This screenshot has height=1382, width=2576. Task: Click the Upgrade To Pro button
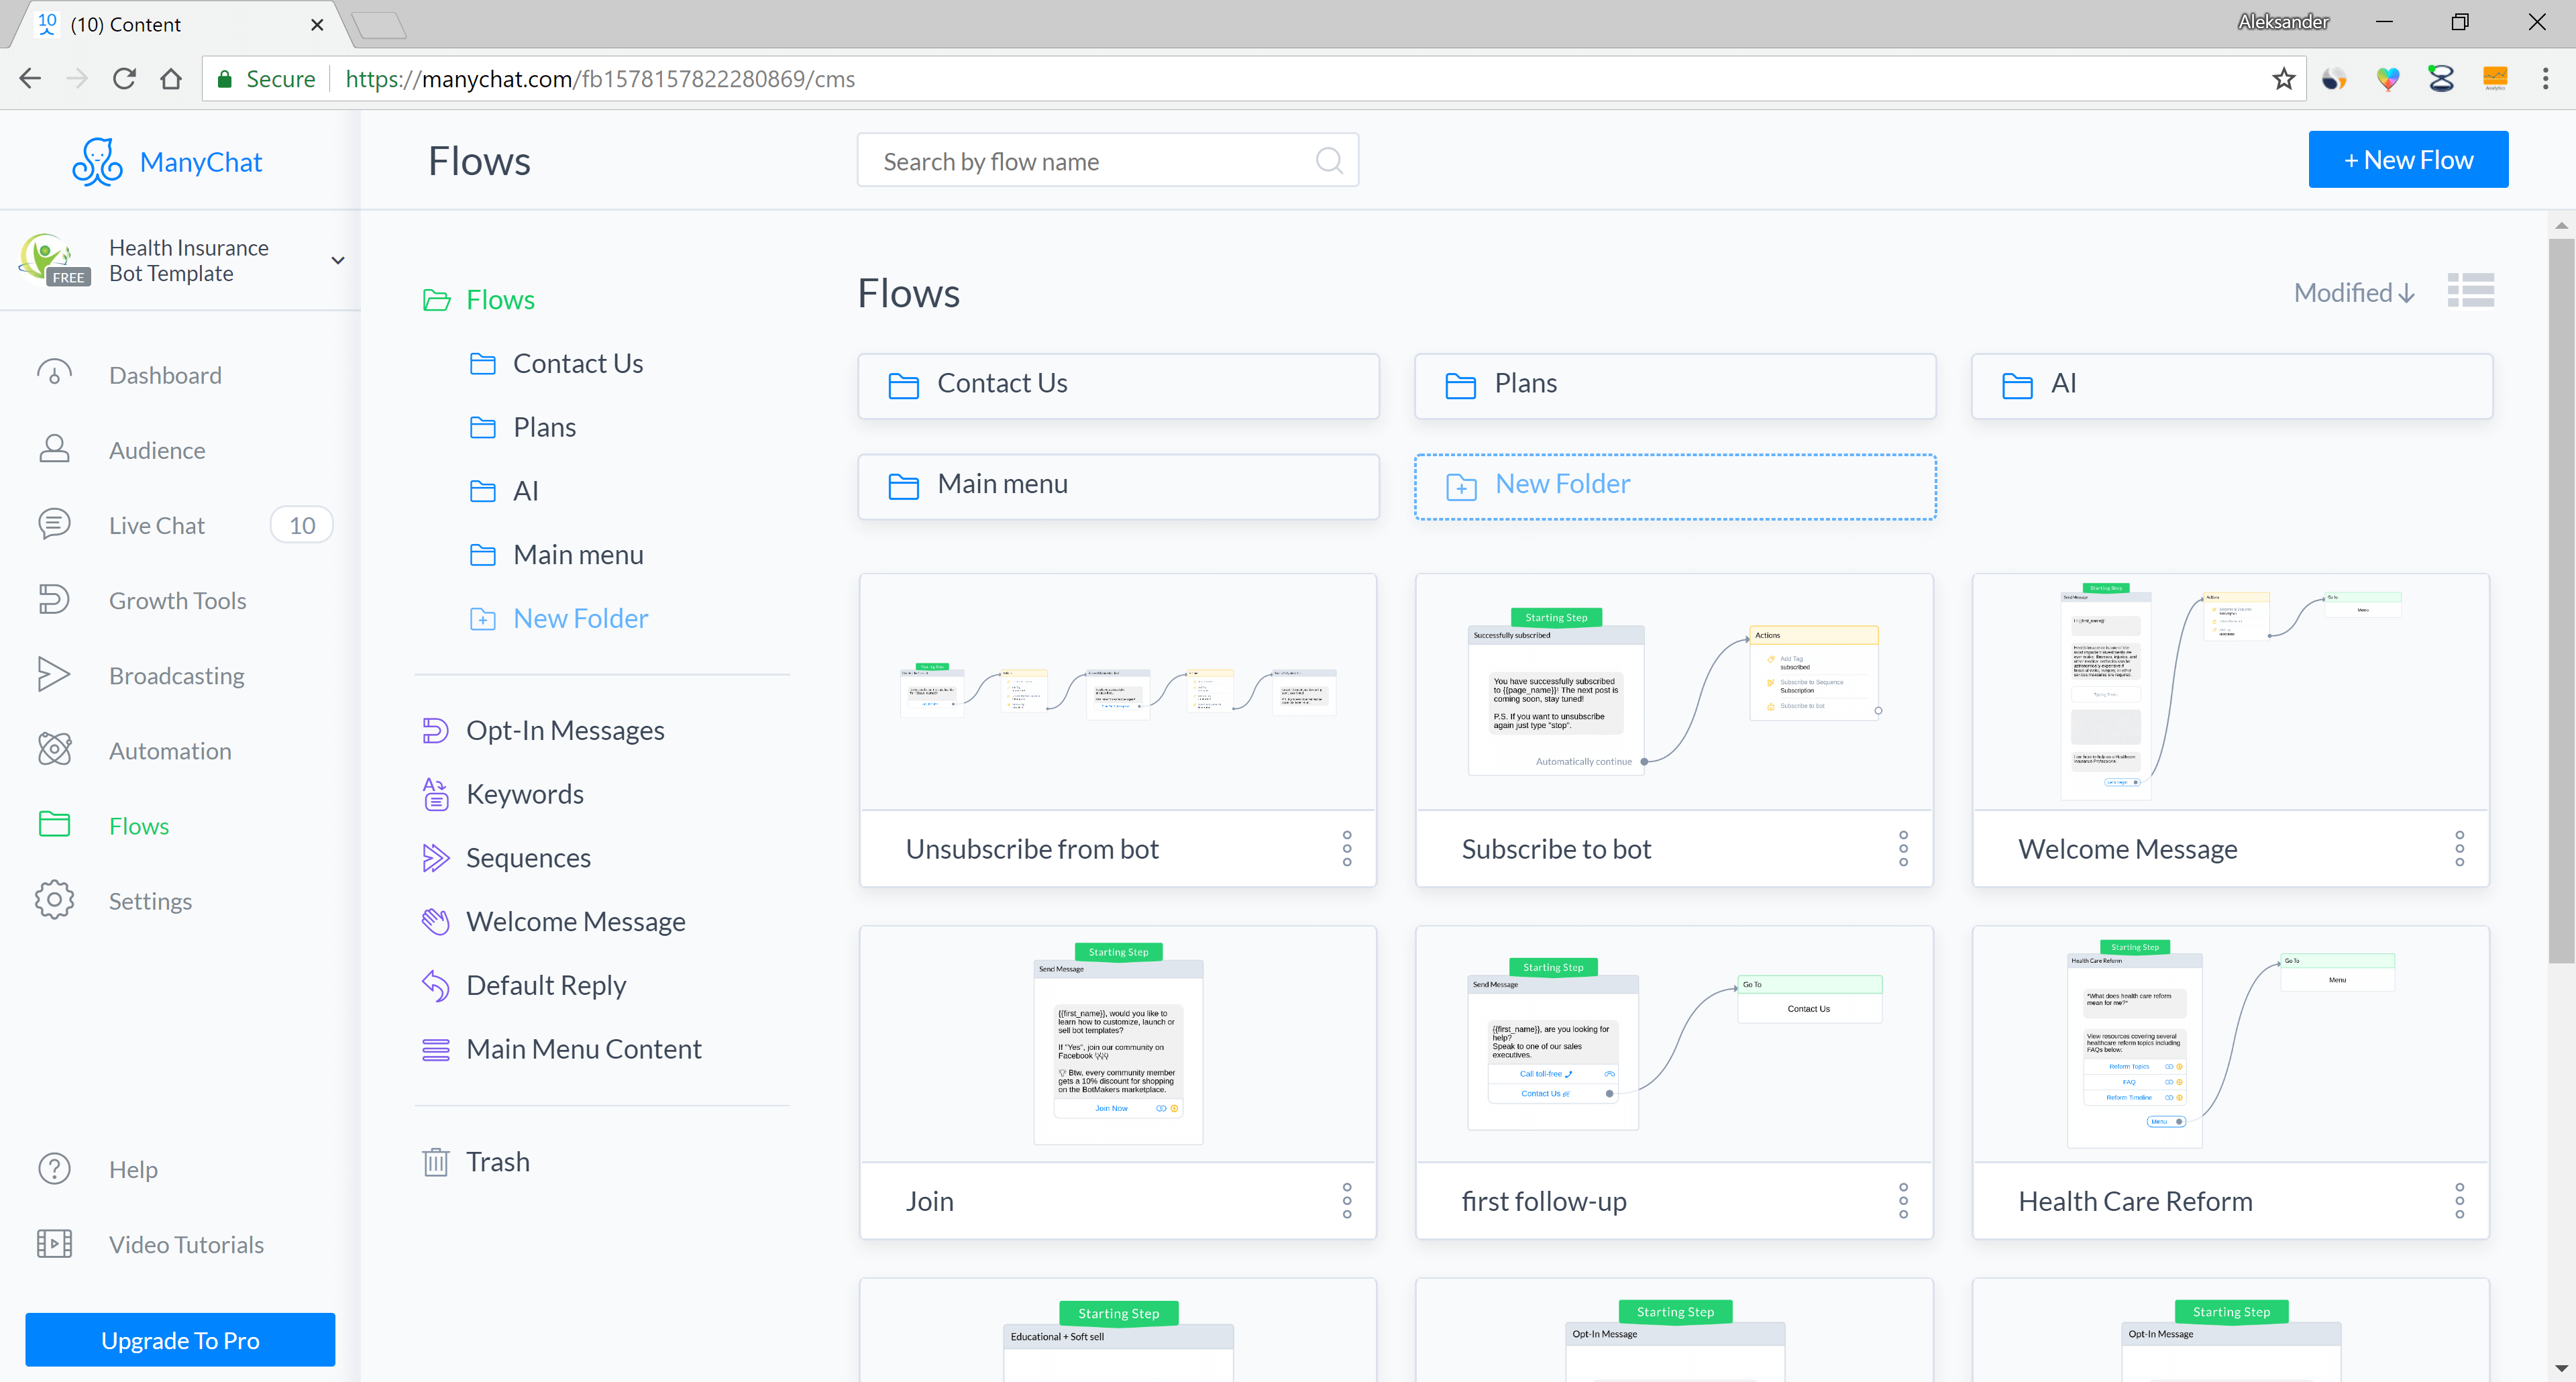180,1339
